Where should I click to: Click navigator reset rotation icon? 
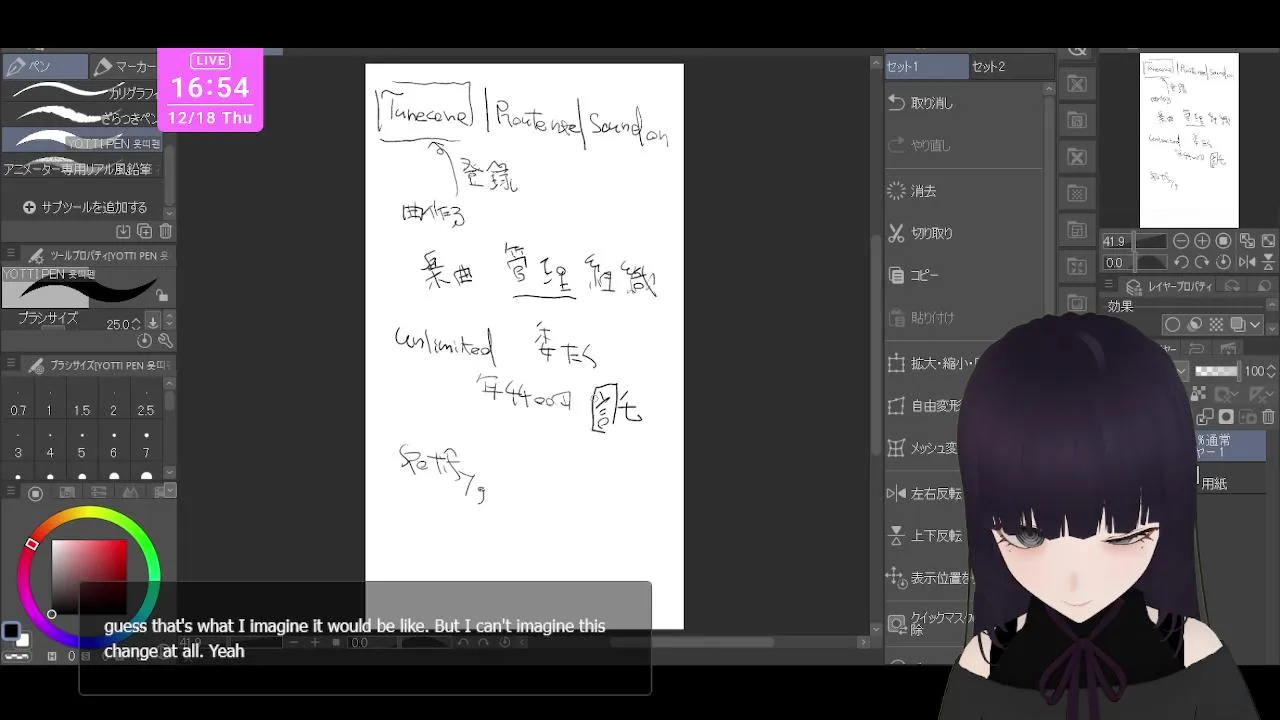1223,263
